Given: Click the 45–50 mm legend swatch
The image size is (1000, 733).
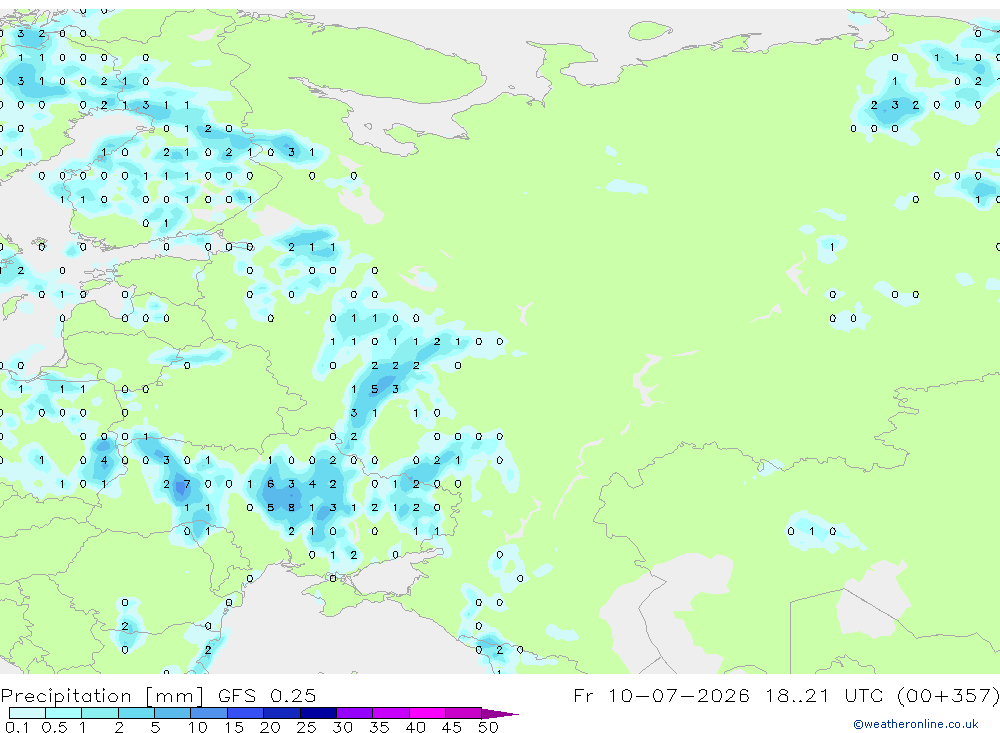Looking at the screenshot, I should pyautogui.click(x=464, y=713).
